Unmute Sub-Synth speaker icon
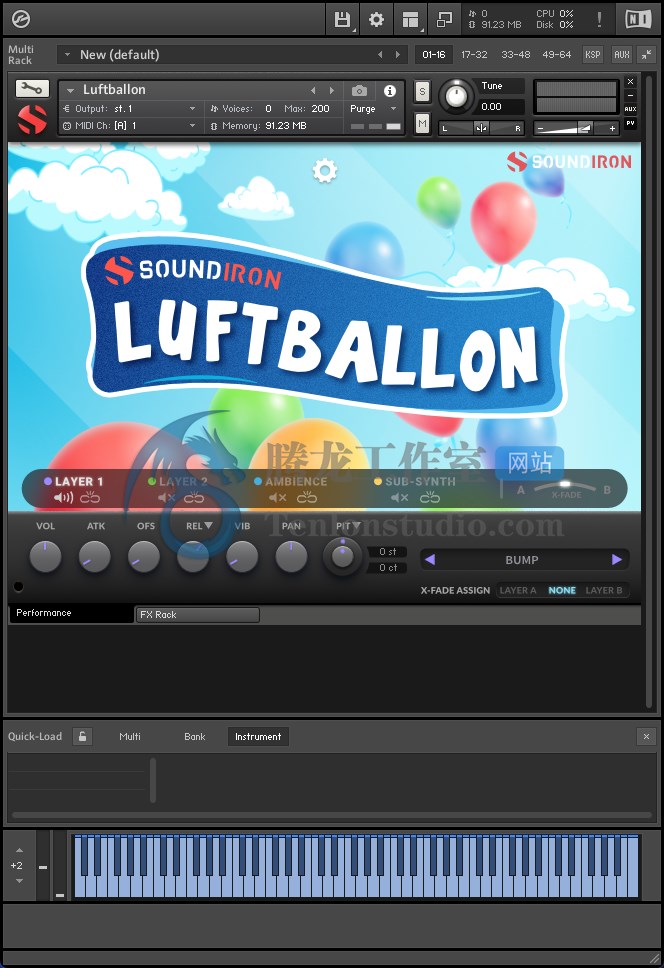This screenshot has height=968, width=664. tap(399, 497)
